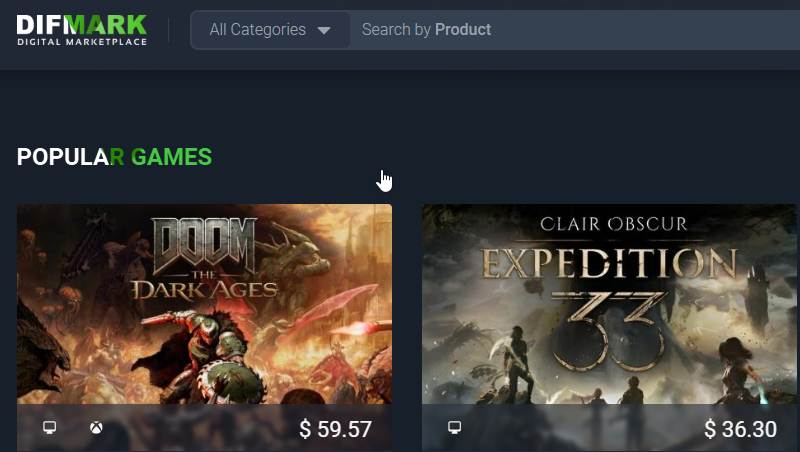This screenshot has height=452, width=800.
Task: Select the $ 36.30 price on Expedition 33
Action: pyautogui.click(x=741, y=429)
